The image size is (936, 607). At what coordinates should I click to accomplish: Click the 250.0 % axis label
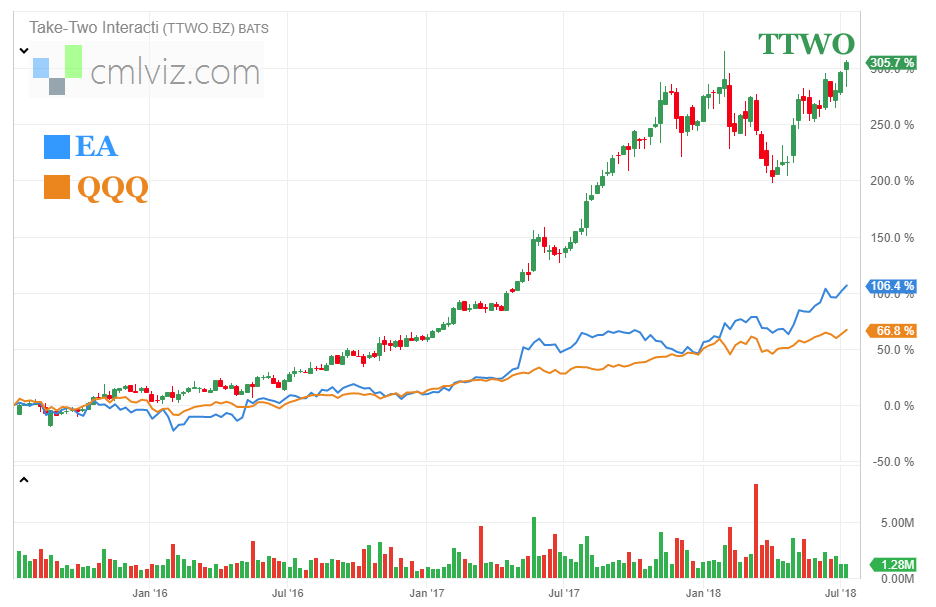[x=892, y=125]
